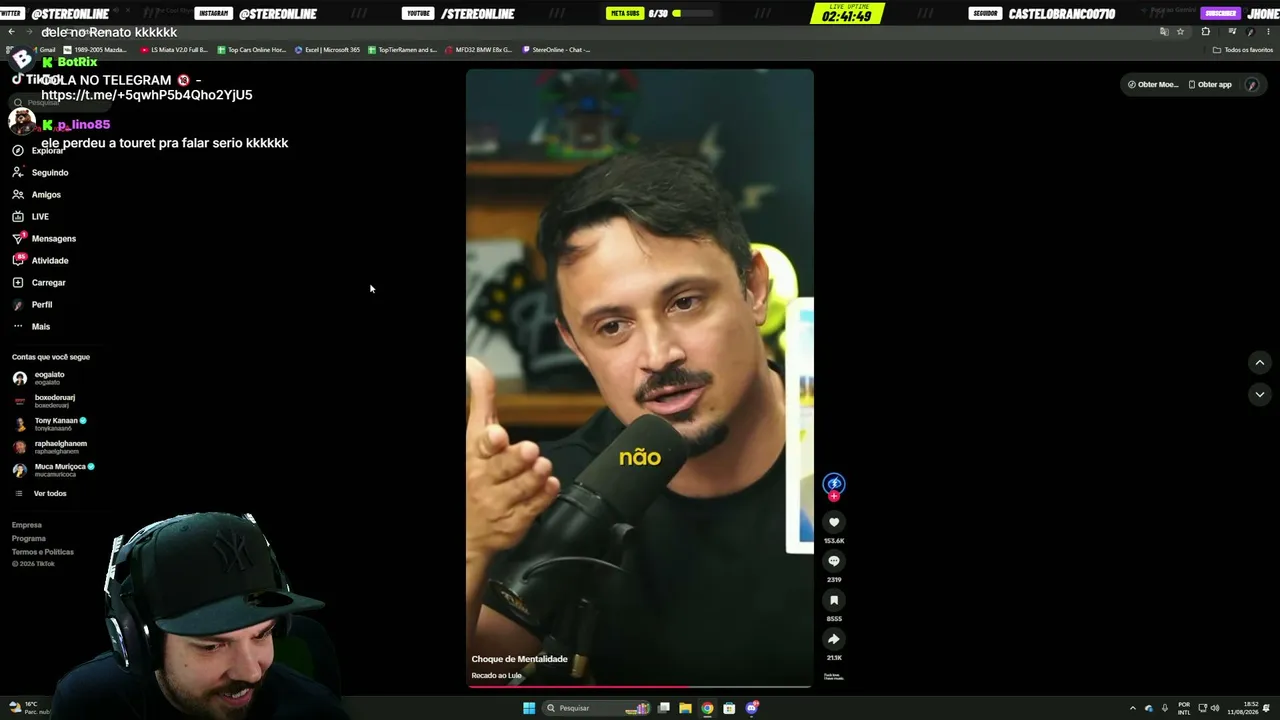
Task: Open the browser extensions puzzle icon
Action: tap(1205, 32)
